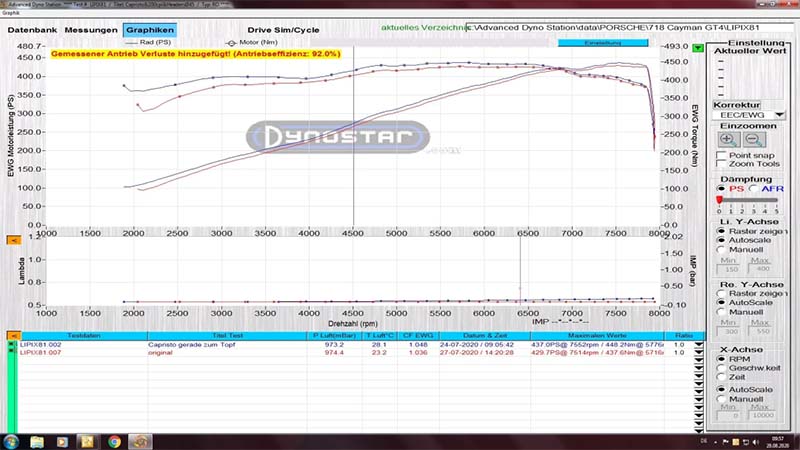The width and height of the screenshot is (800, 450).
Task: Open Windows Start menu
Action: [x=9, y=440]
